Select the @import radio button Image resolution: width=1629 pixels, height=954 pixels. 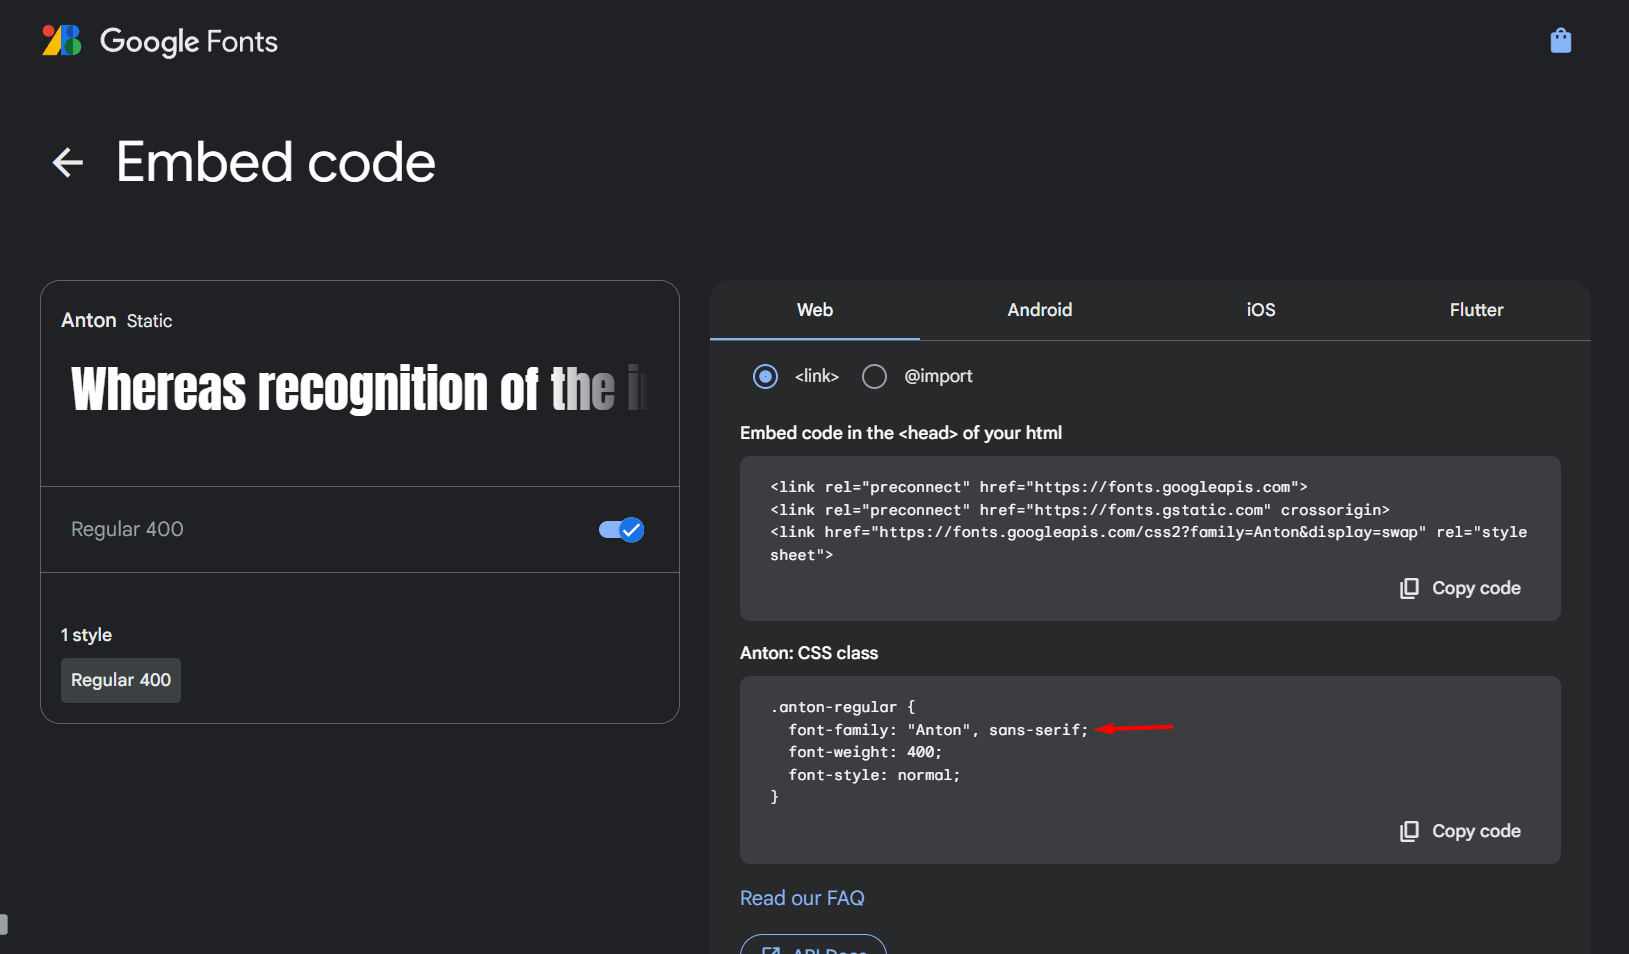[x=874, y=376]
